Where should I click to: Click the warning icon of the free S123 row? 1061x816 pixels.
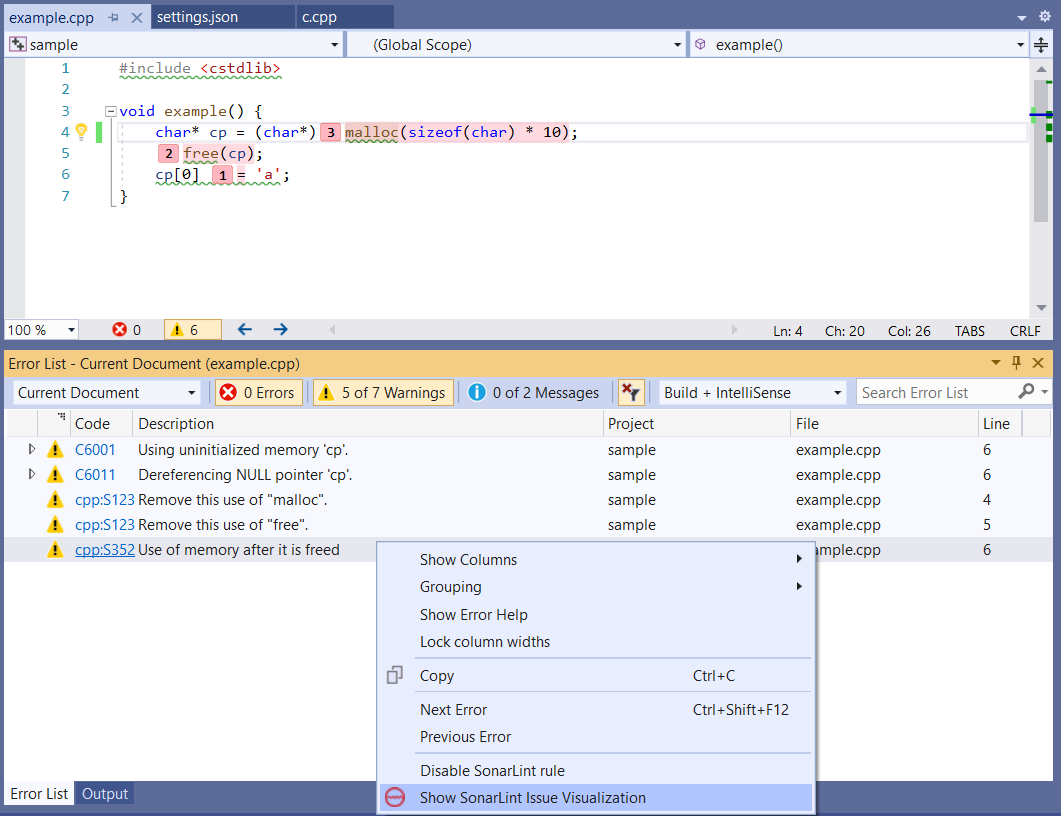tap(55, 524)
